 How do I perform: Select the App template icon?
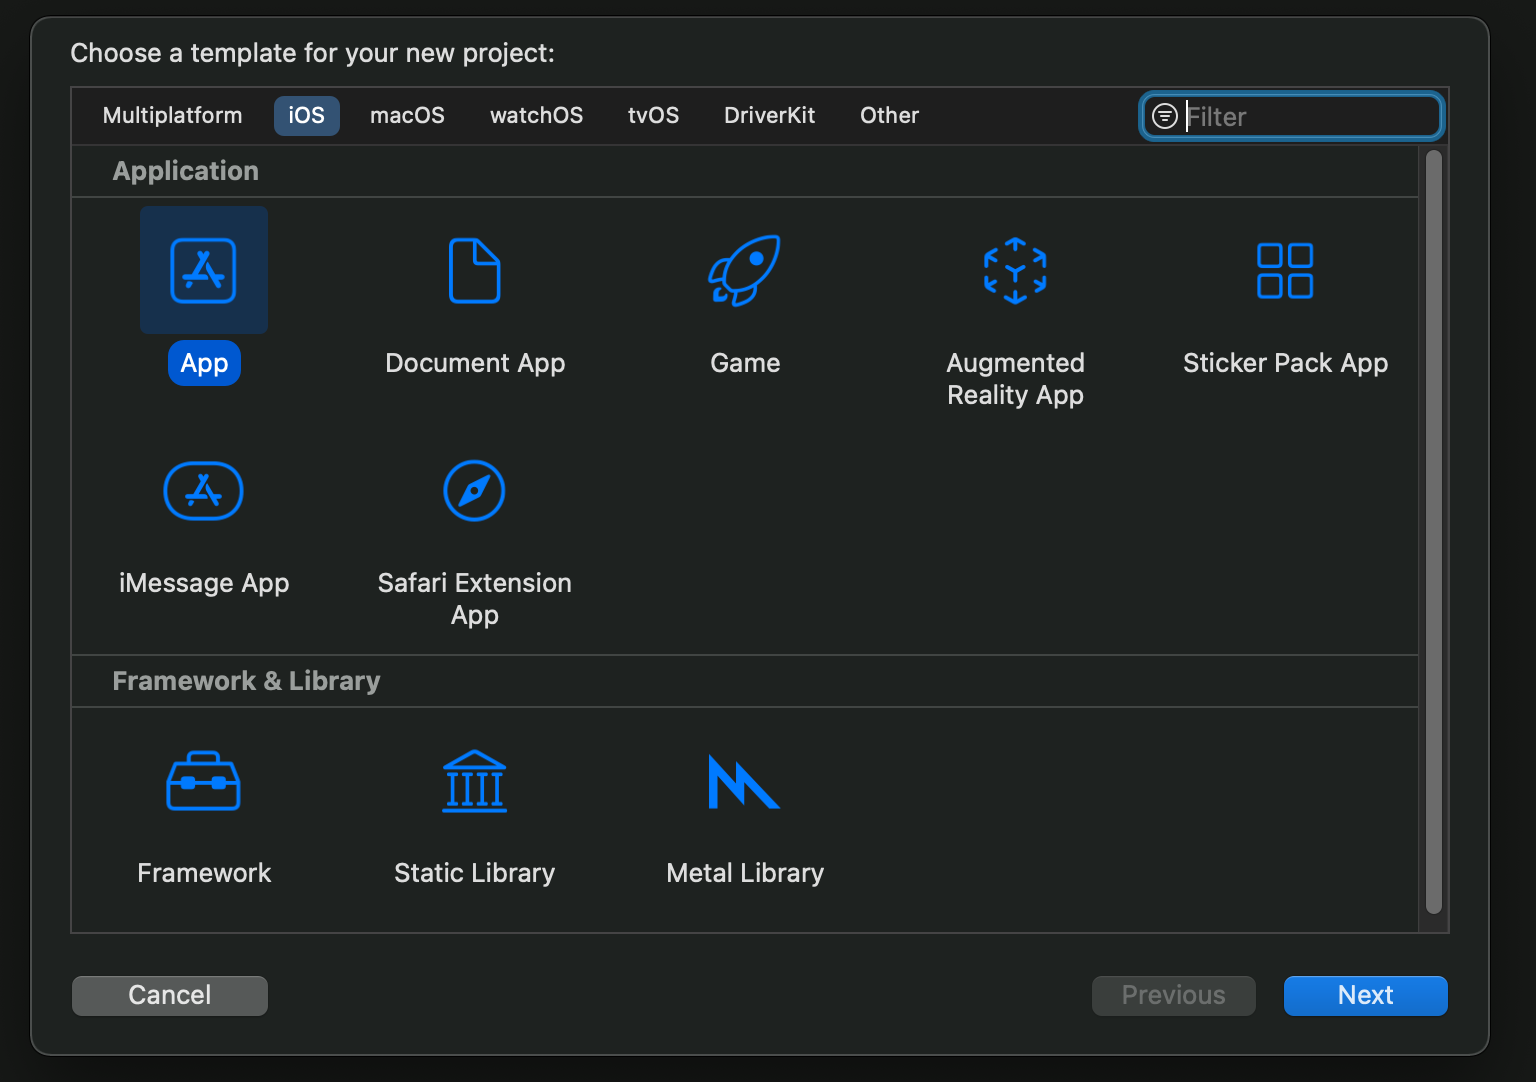pos(204,270)
